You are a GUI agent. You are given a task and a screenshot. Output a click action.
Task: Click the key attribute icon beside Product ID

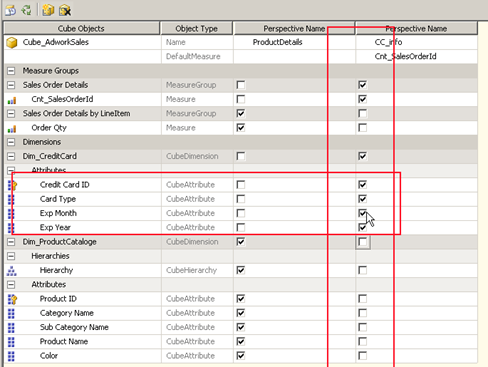12,299
